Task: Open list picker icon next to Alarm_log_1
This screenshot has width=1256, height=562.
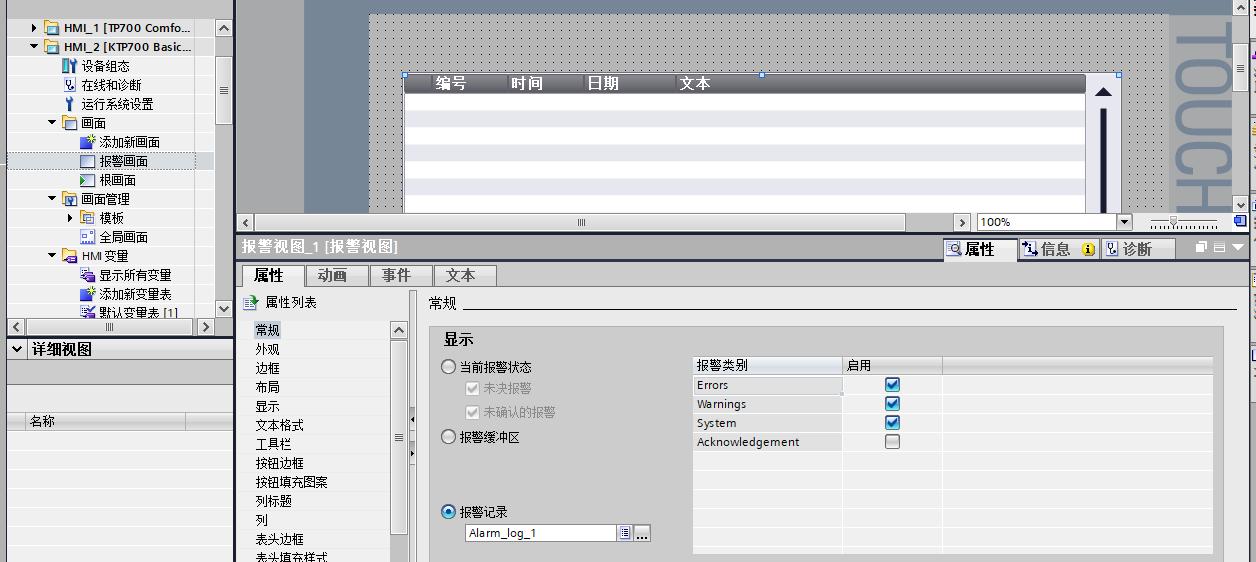Action: pos(625,533)
